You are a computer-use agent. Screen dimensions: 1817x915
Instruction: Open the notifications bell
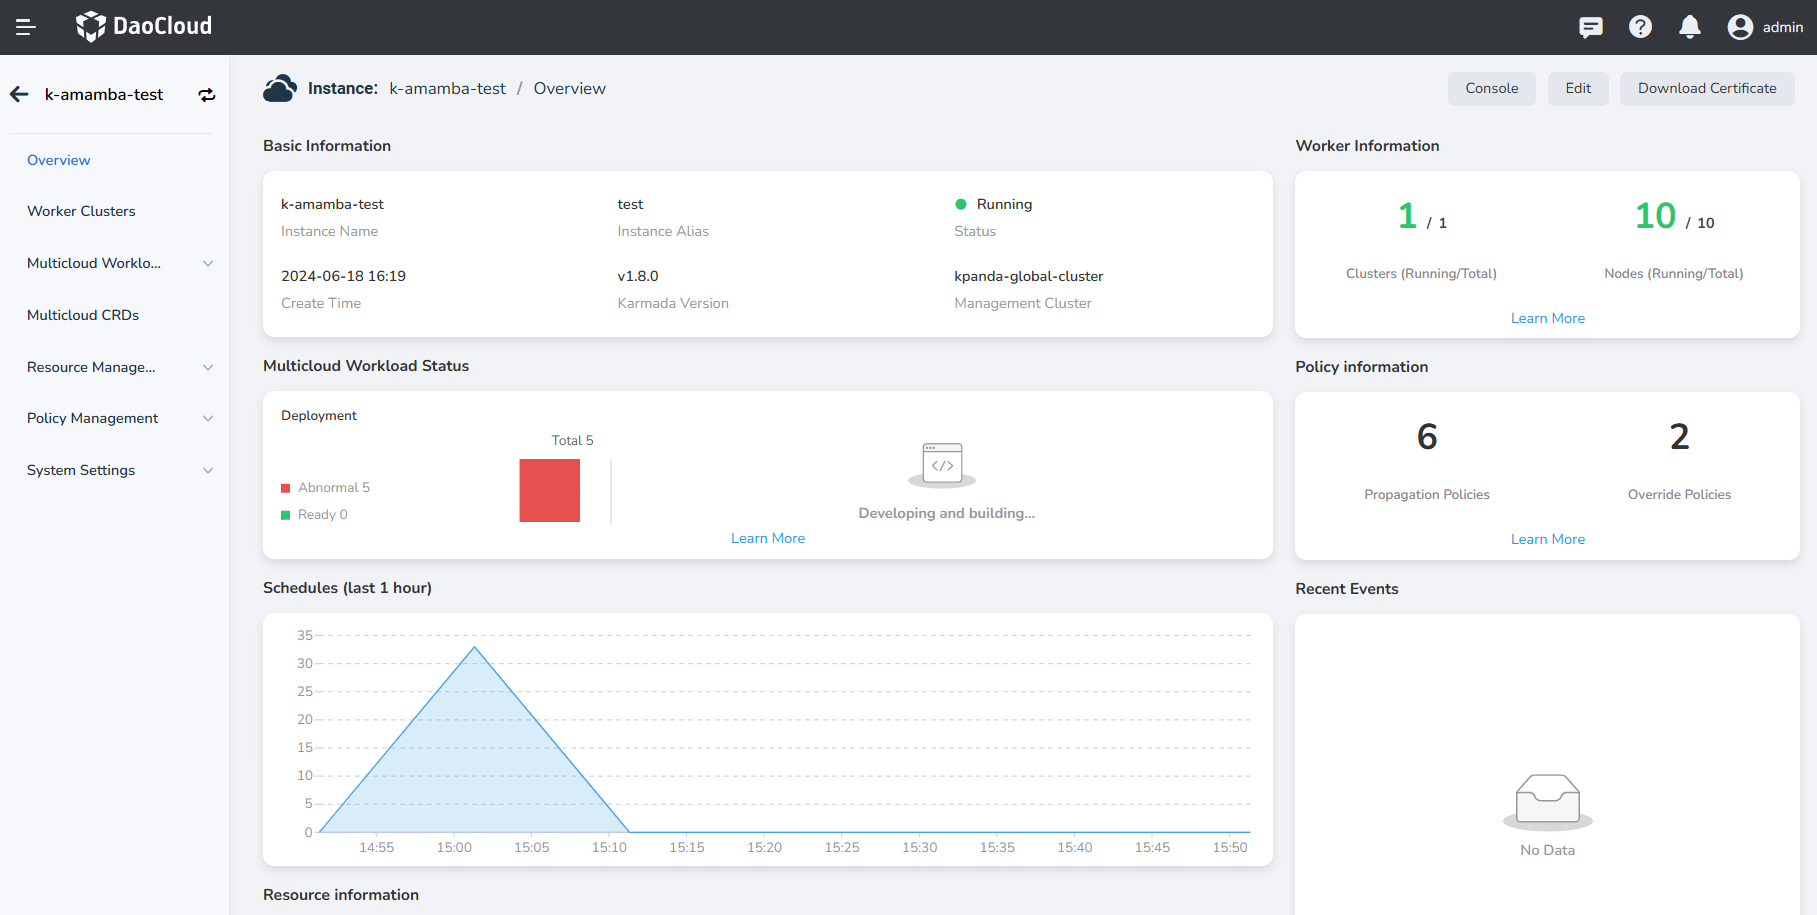1690,27
